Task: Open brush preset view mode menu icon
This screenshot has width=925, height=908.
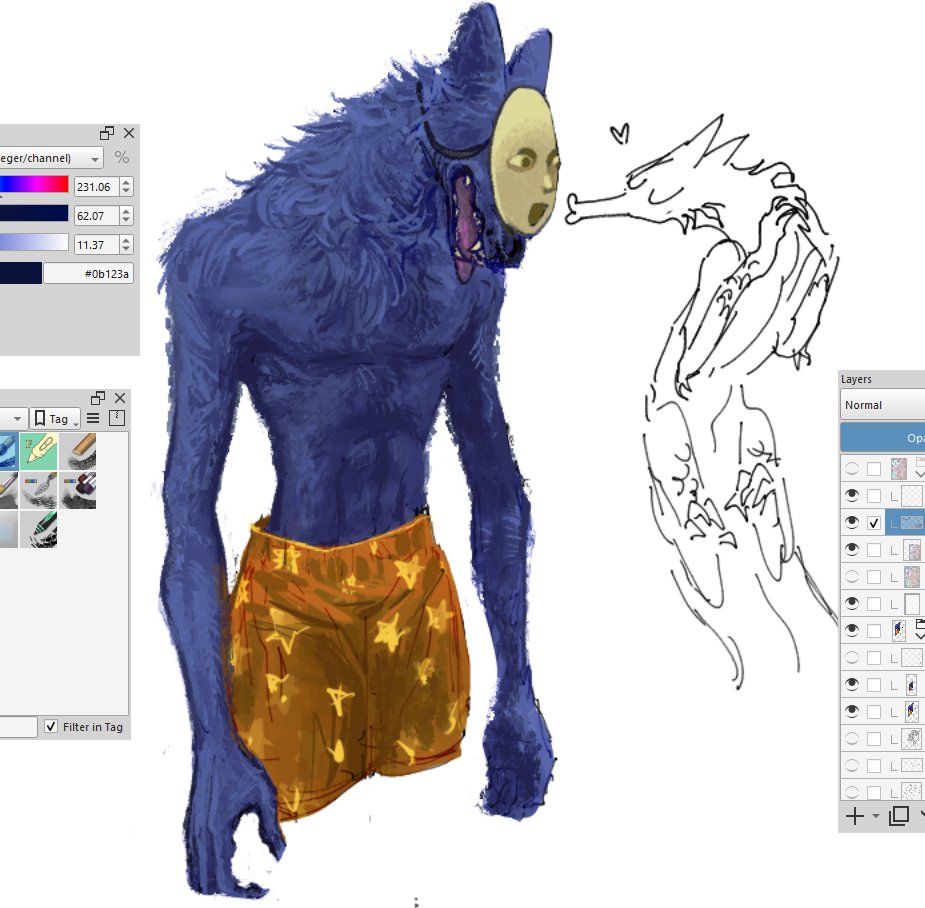Action: click(93, 419)
